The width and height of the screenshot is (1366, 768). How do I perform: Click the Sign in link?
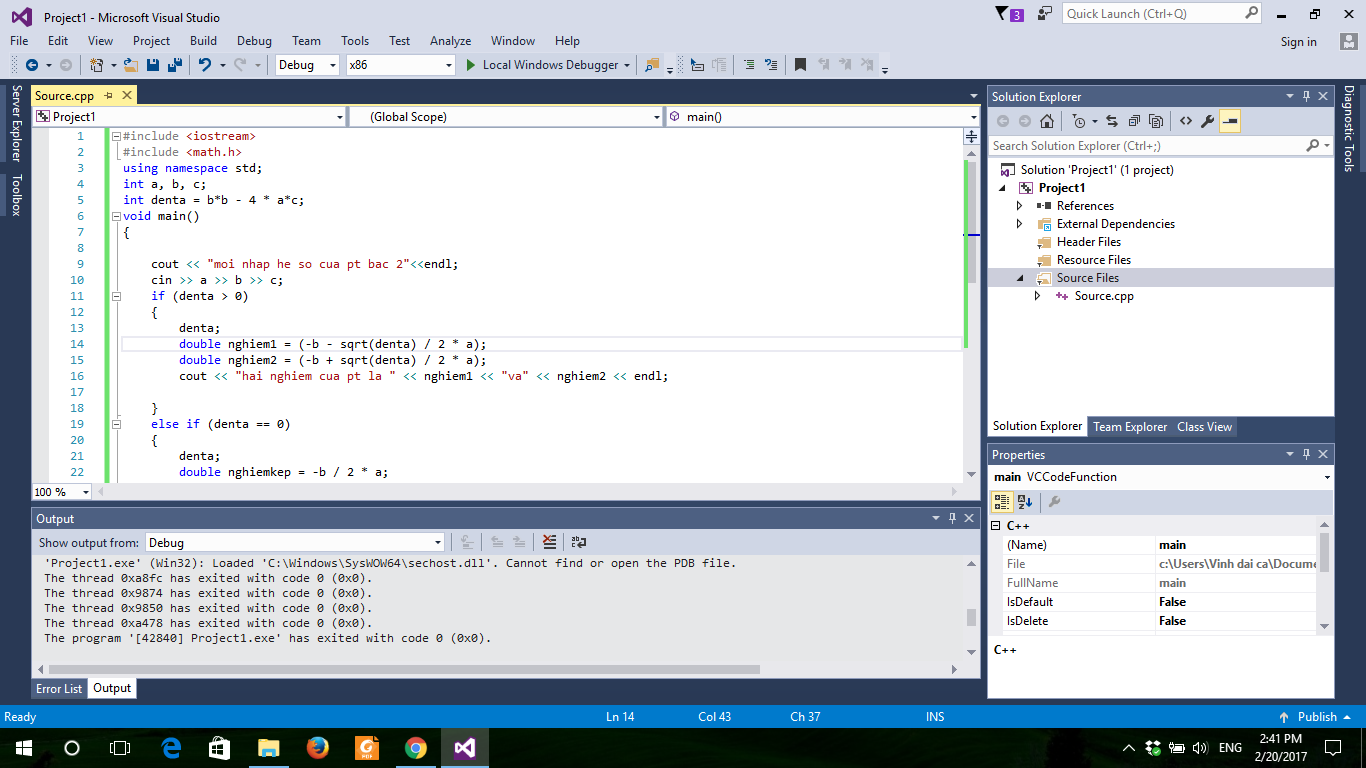pos(1298,42)
